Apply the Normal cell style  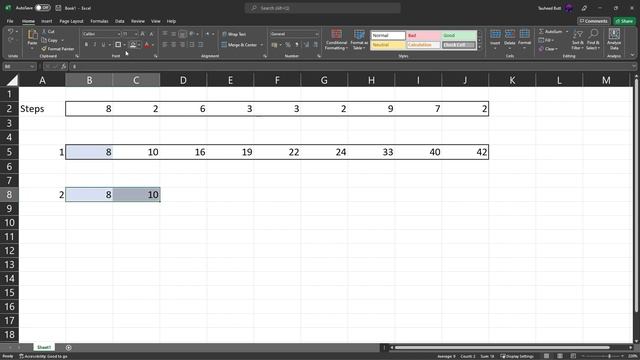(x=388, y=36)
